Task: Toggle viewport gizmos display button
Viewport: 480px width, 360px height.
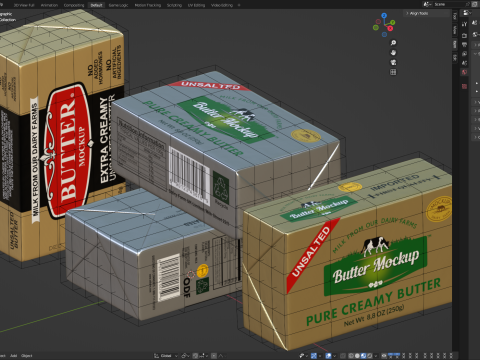Action: pyautogui.click(x=314, y=356)
